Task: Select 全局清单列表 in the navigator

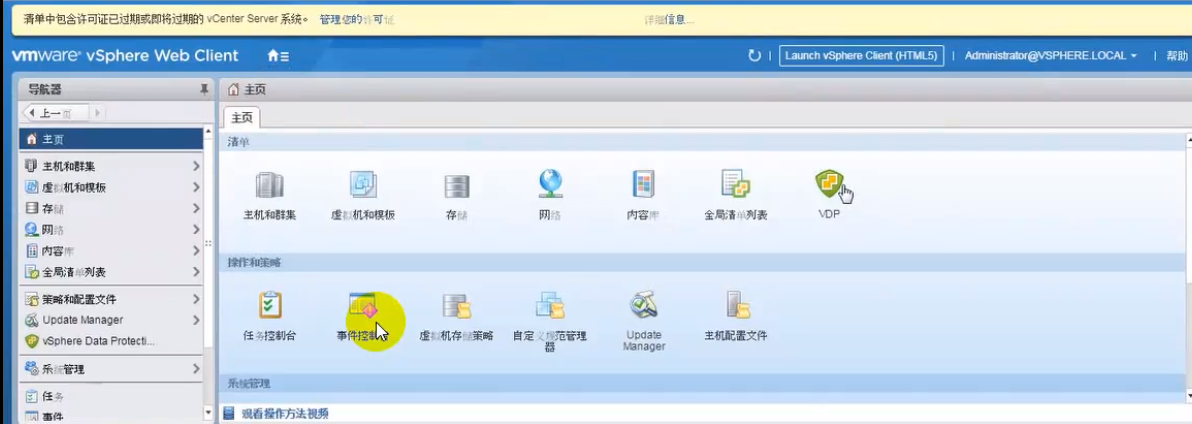Action: pyautogui.click(x=111, y=272)
